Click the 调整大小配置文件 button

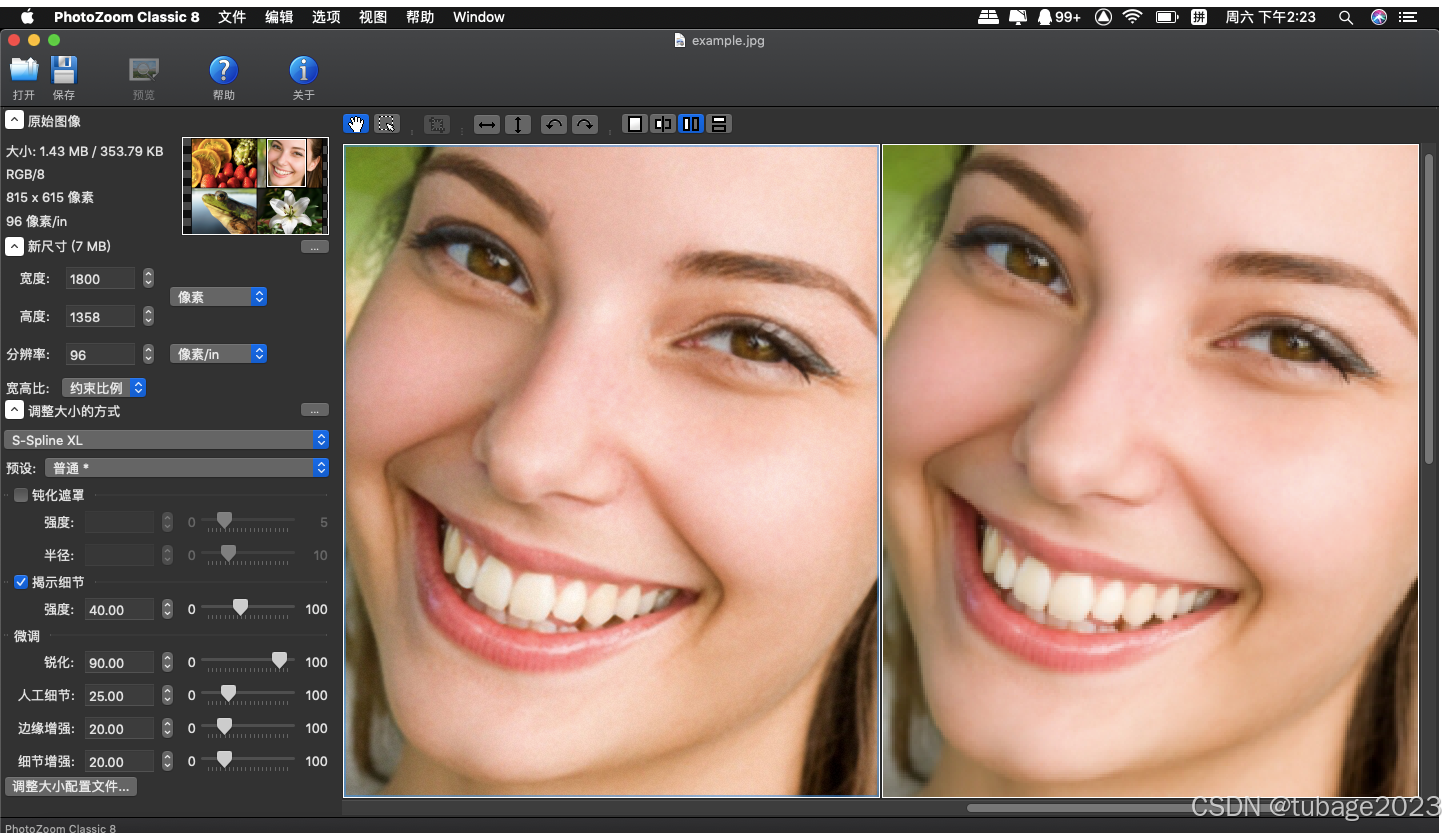(71, 787)
